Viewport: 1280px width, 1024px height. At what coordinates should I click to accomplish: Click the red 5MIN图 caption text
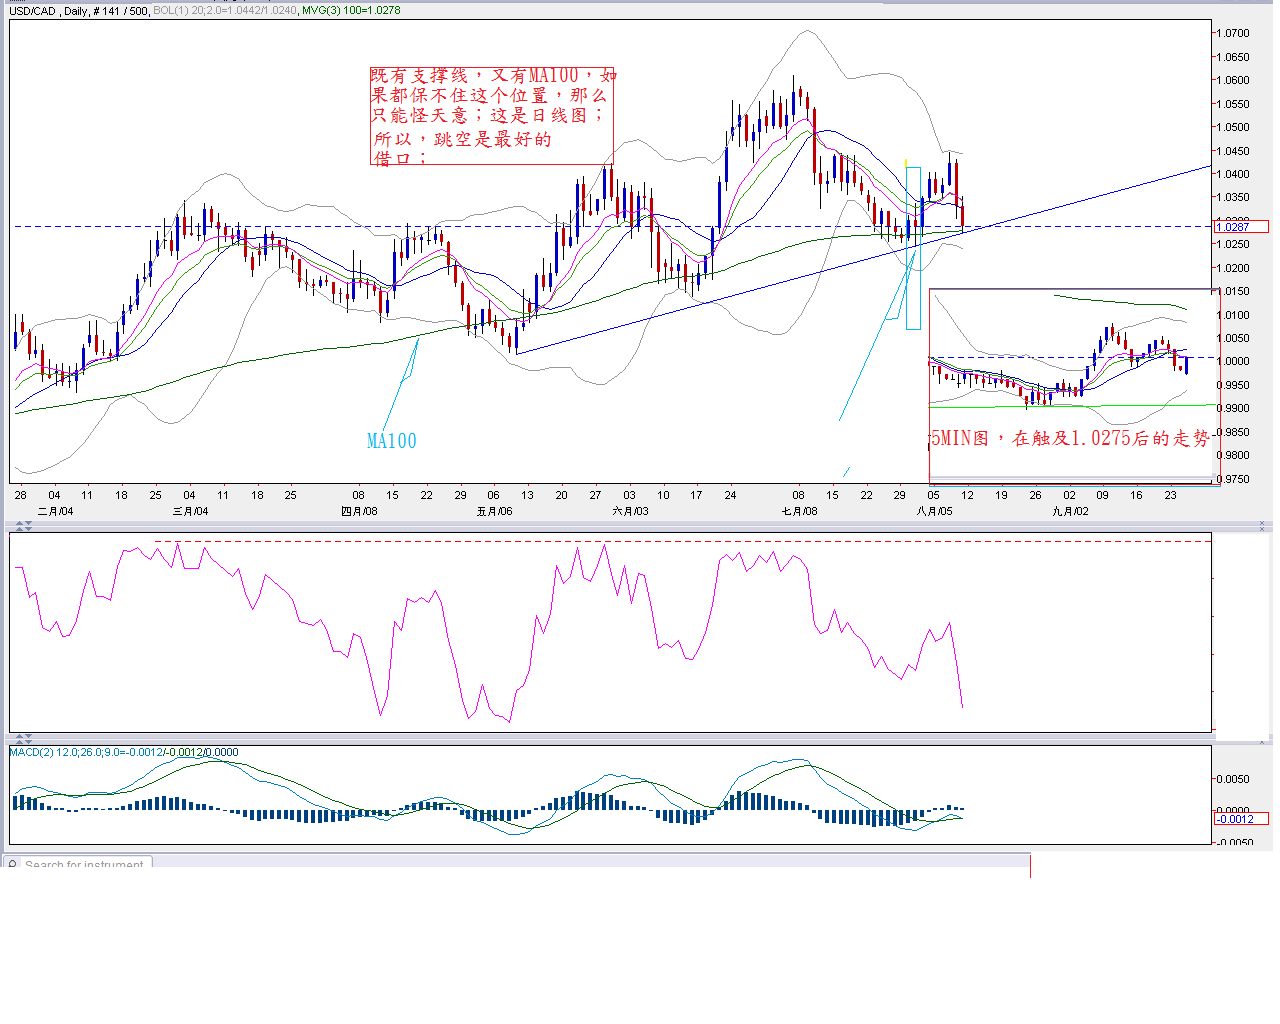(1069, 438)
